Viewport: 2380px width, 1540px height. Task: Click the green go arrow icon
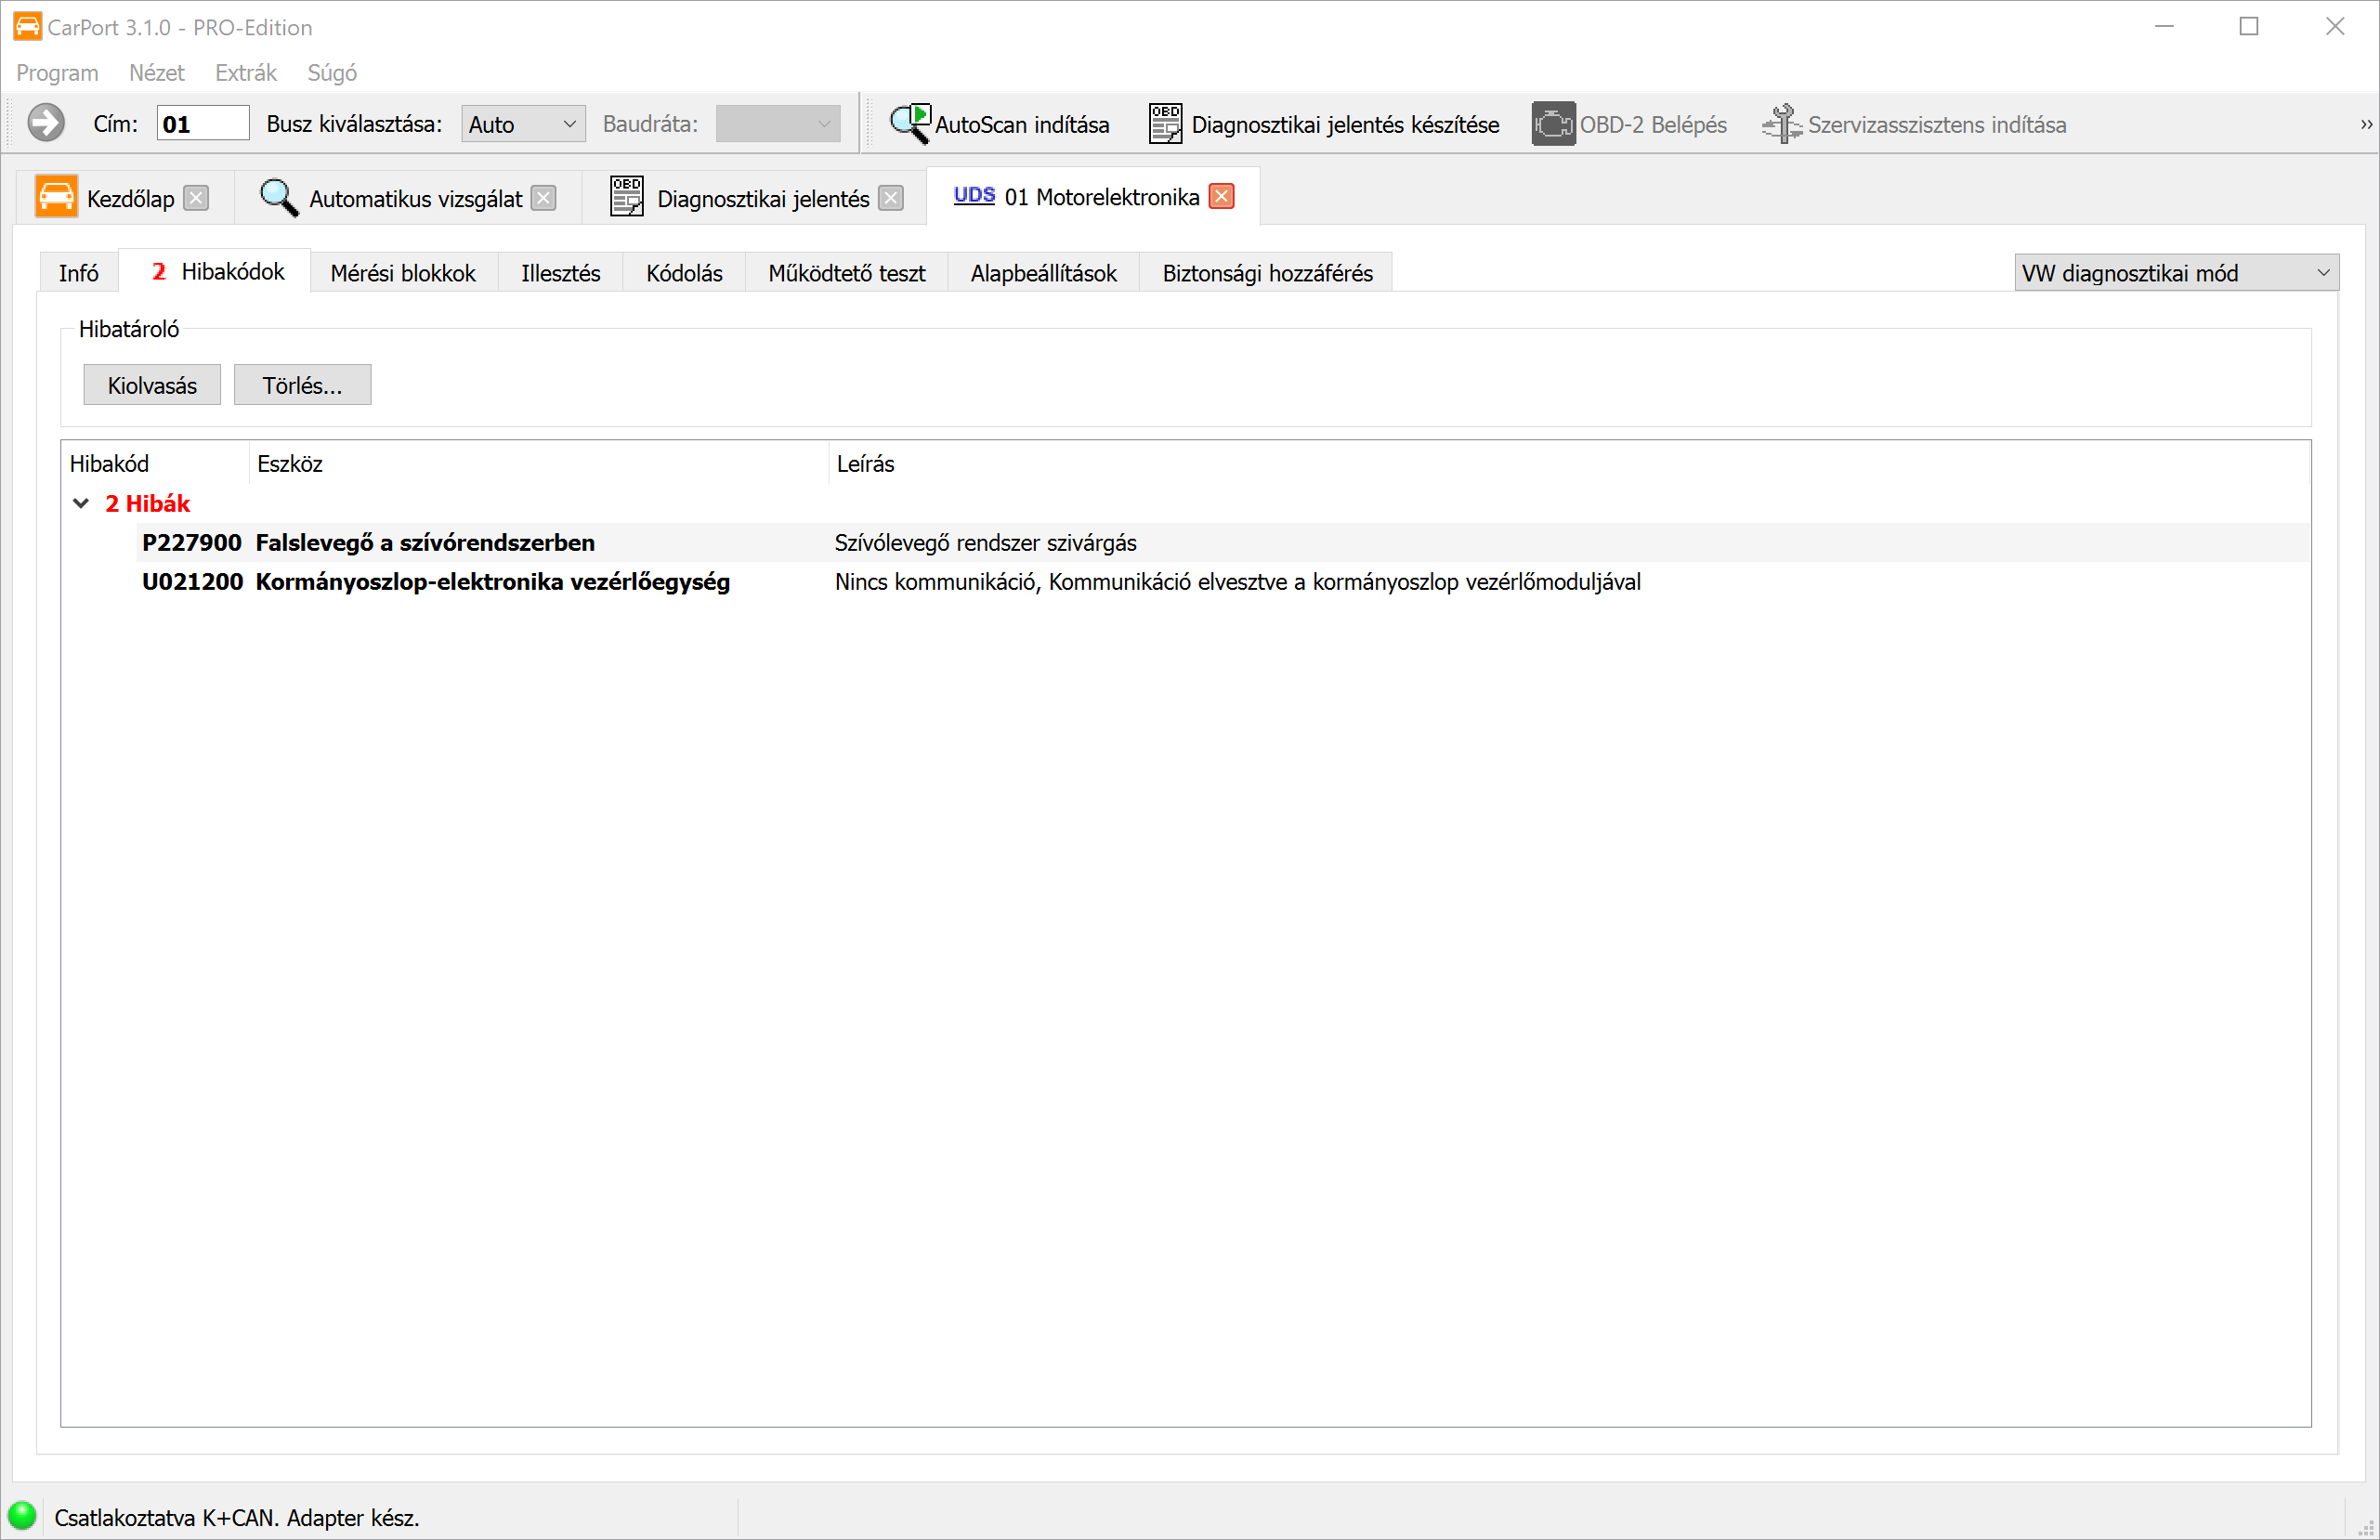[x=45, y=124]
